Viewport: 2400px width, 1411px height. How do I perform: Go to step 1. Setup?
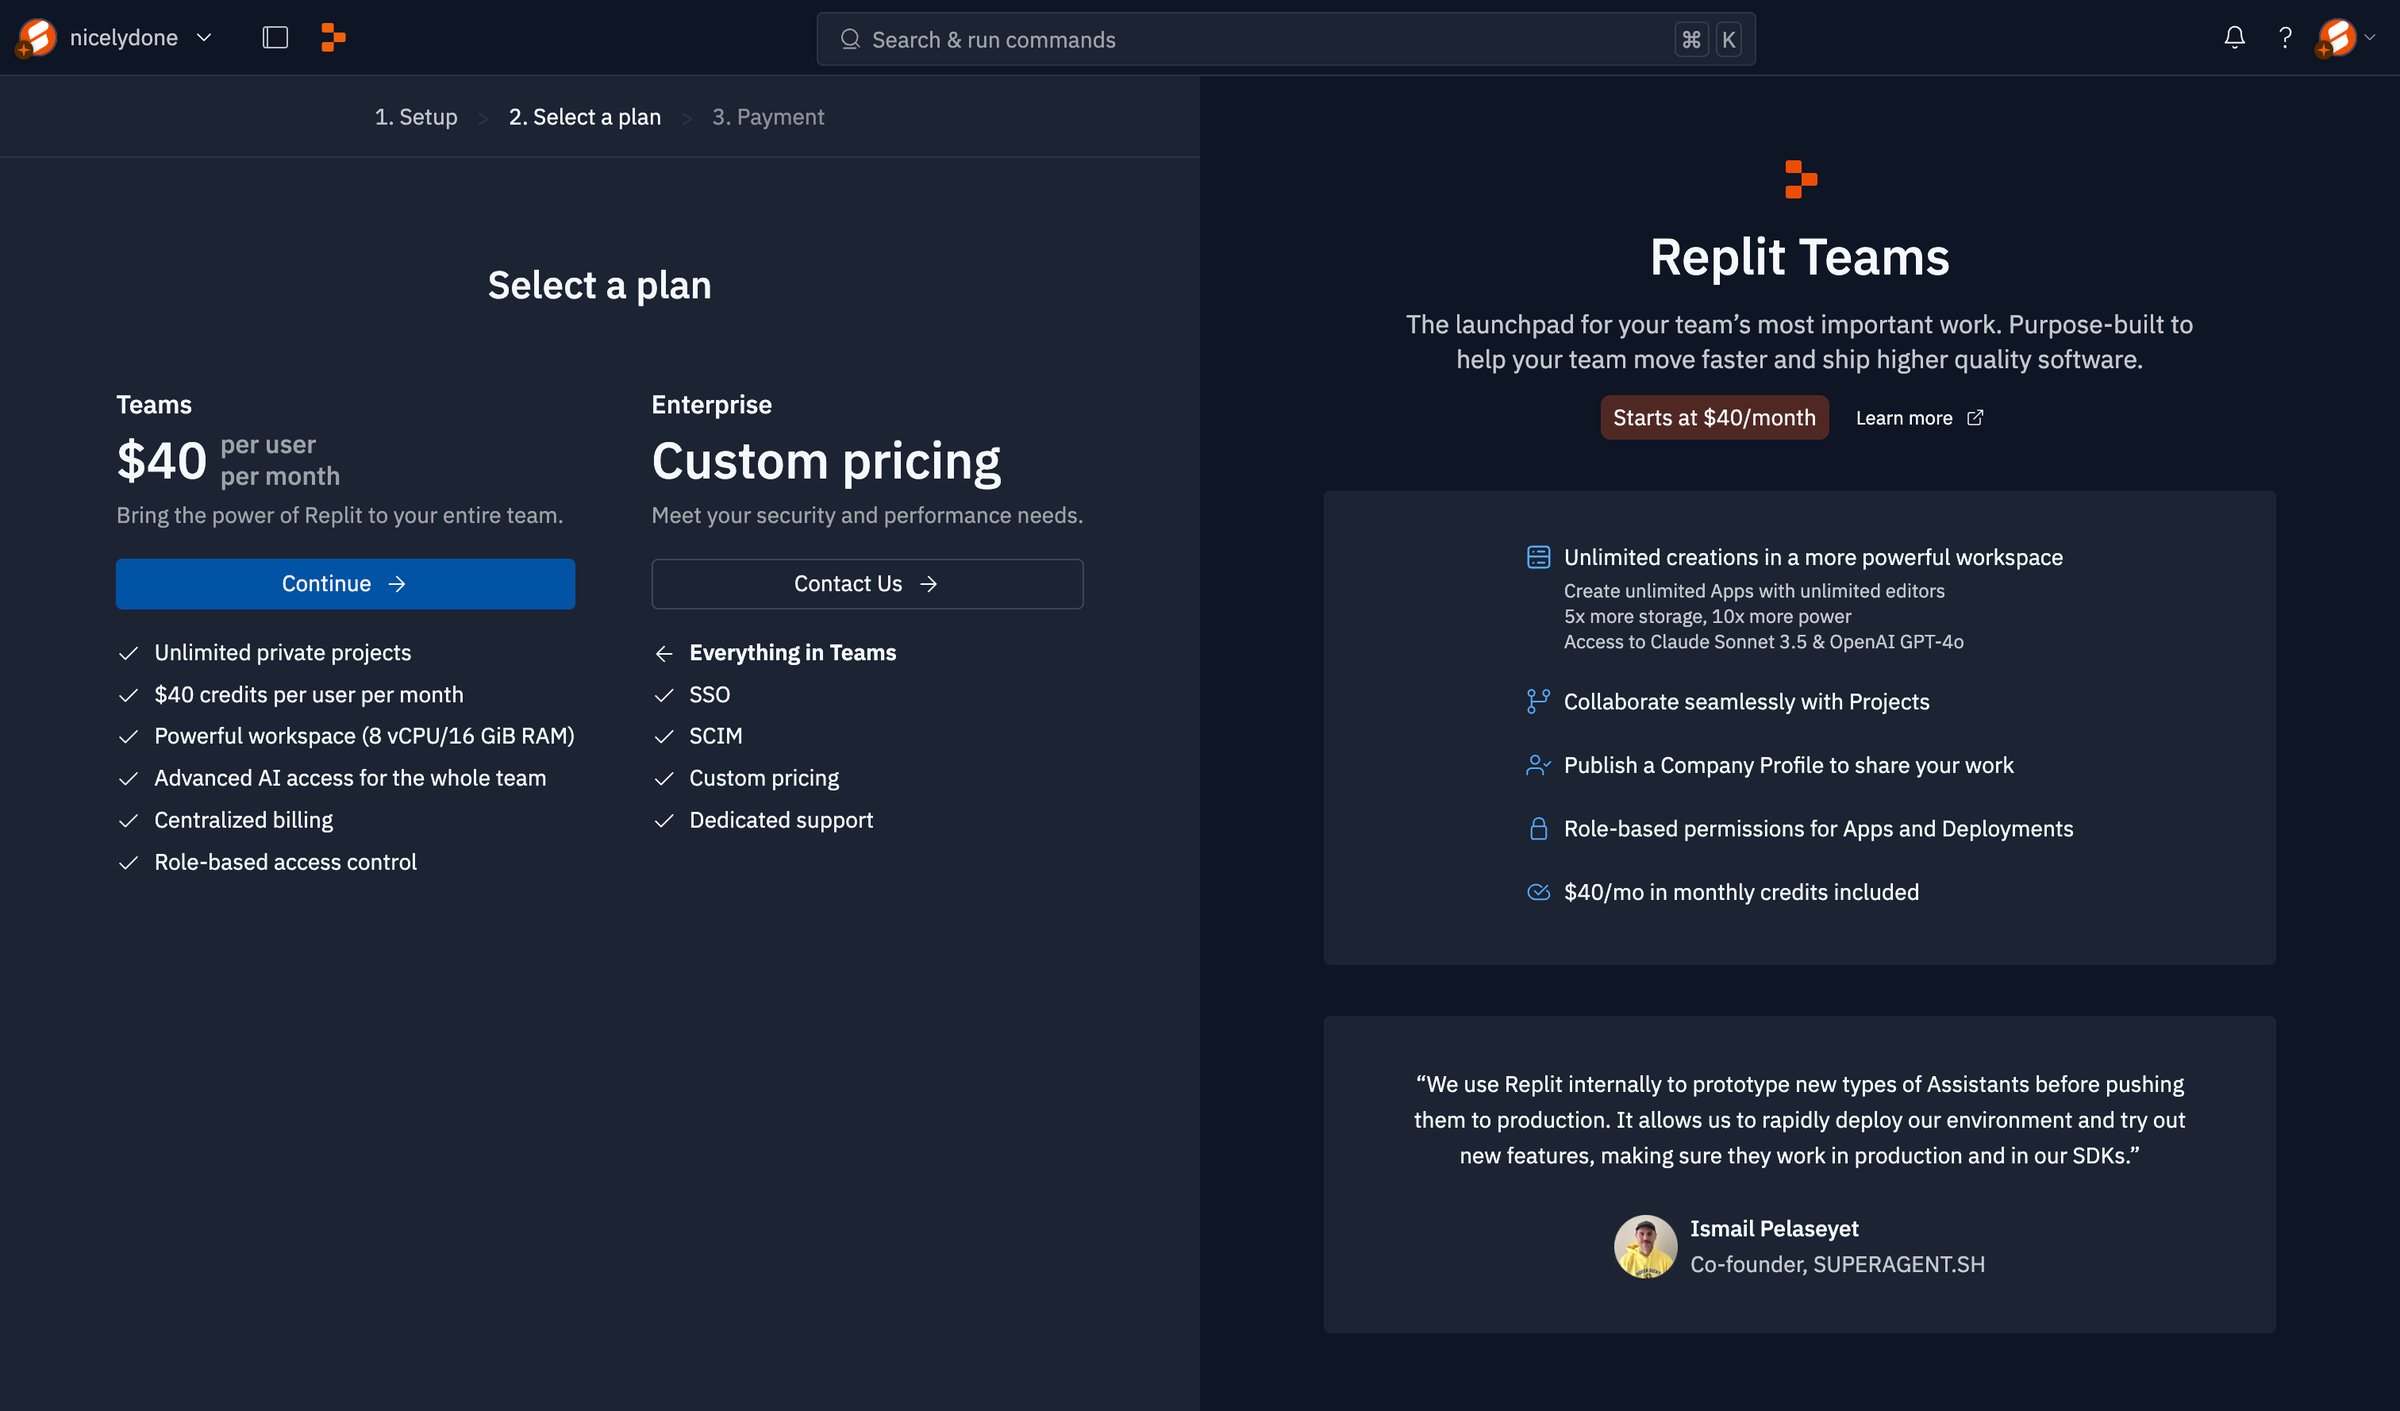416,117
